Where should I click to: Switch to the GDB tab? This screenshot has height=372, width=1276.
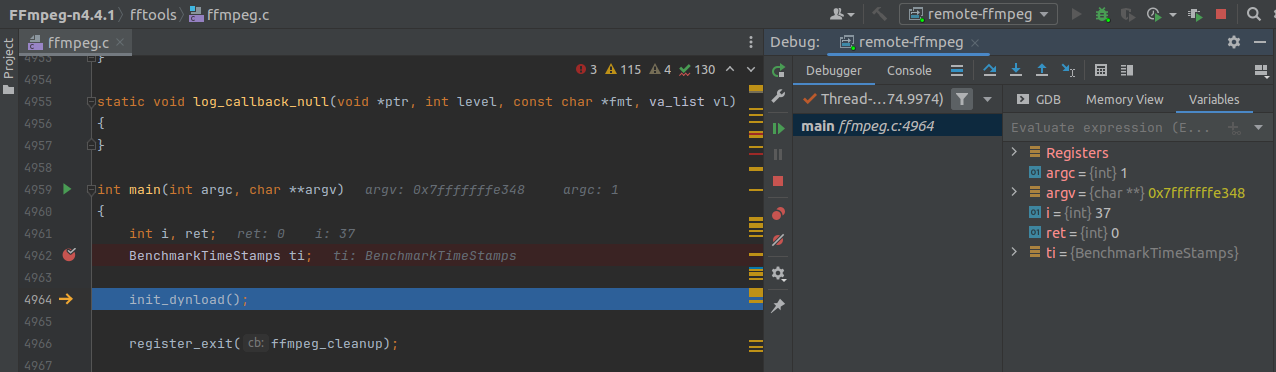click(1039, 99)
